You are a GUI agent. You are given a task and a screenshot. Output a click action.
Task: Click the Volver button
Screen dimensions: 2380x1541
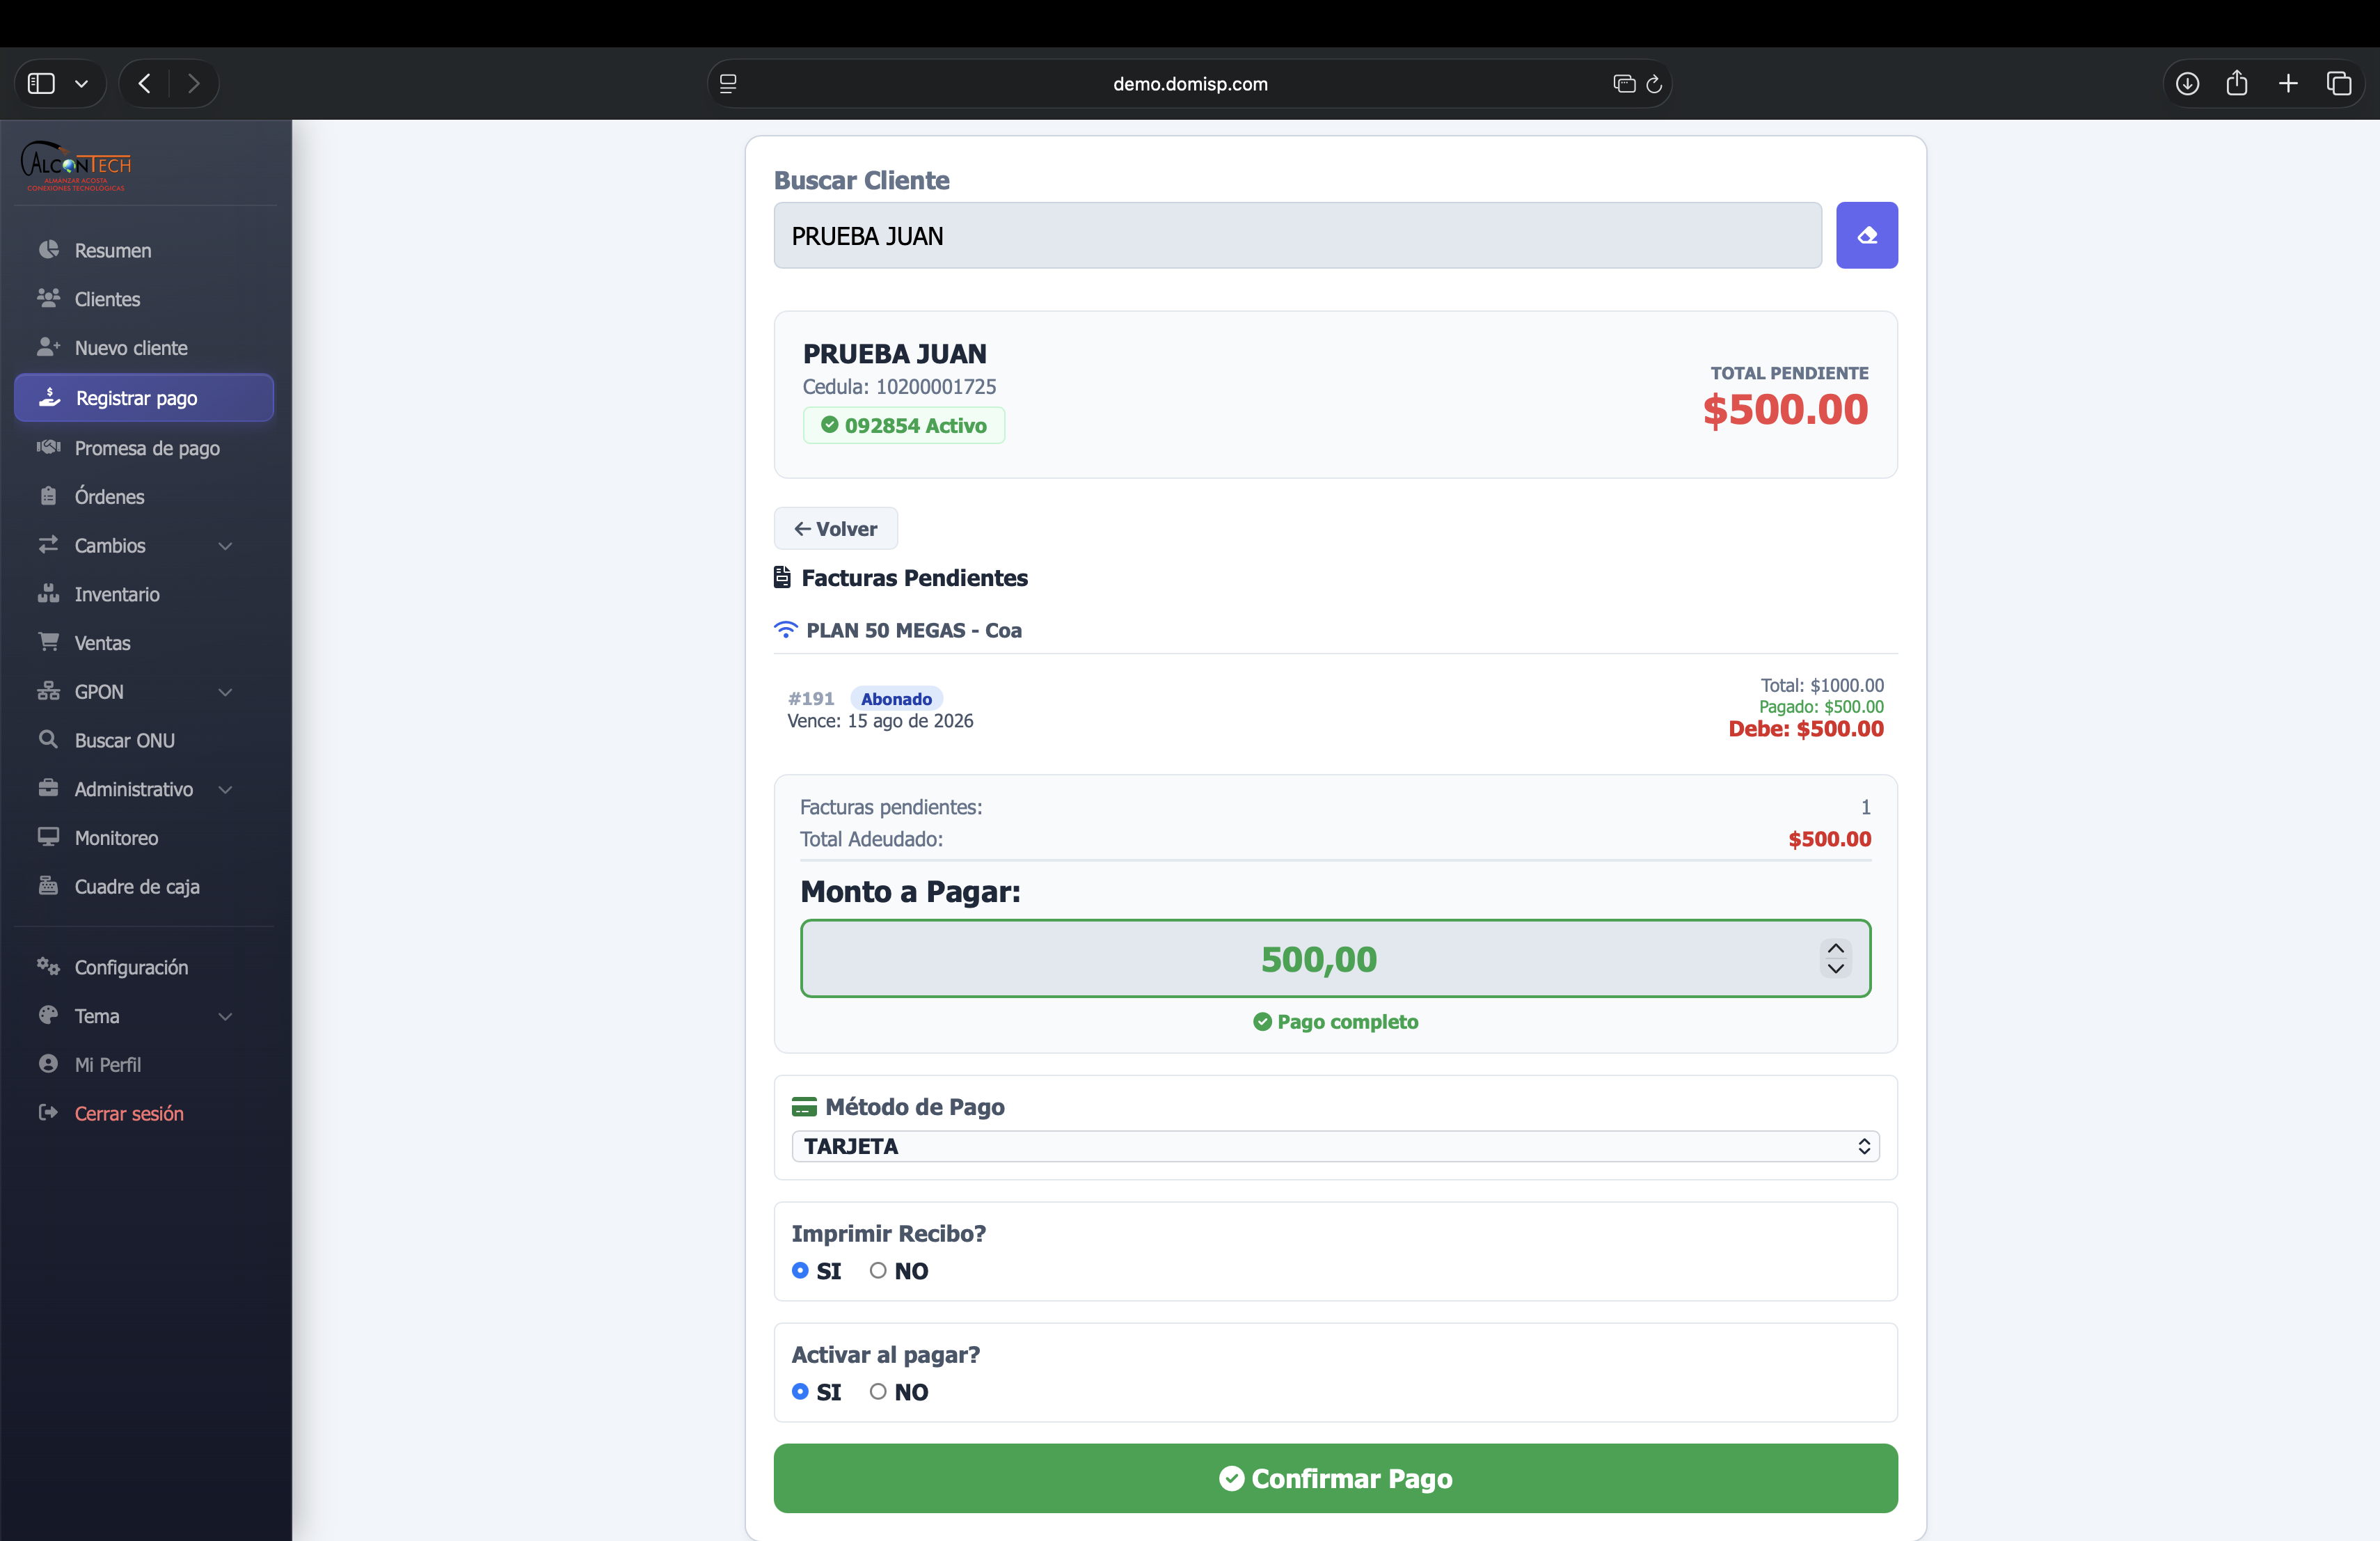point(835,528)
